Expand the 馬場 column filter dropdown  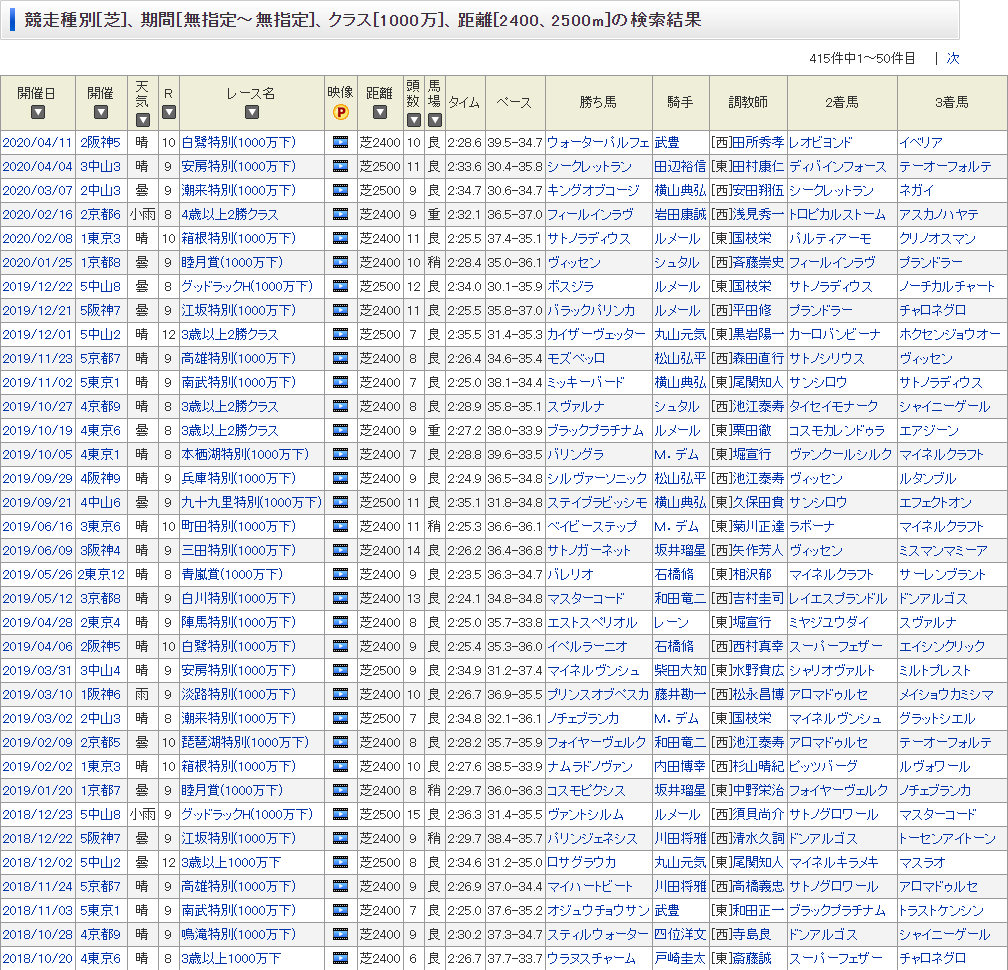coord(434,120)
